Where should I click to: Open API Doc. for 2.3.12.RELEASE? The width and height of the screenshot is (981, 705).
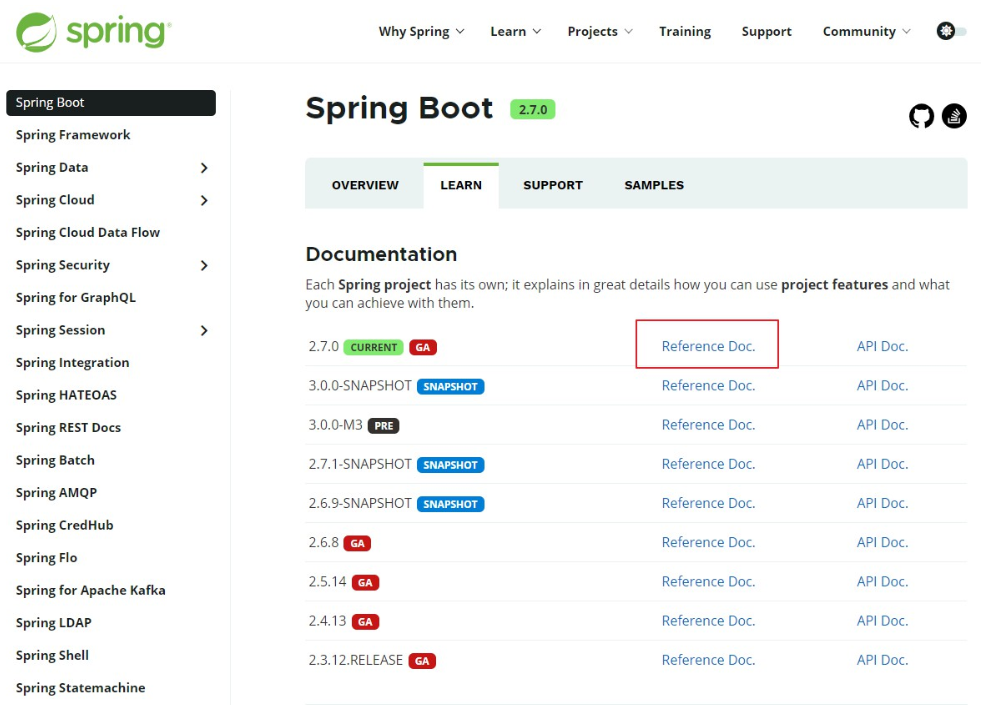(882, 660)
